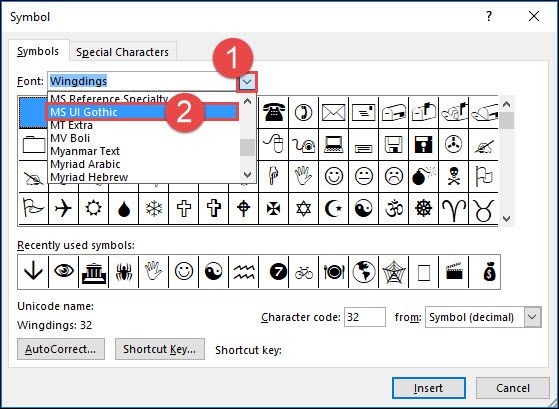Click the airplane symbol
The width and height of the screenshot is (559, 409).
click(x=63, y=208)
